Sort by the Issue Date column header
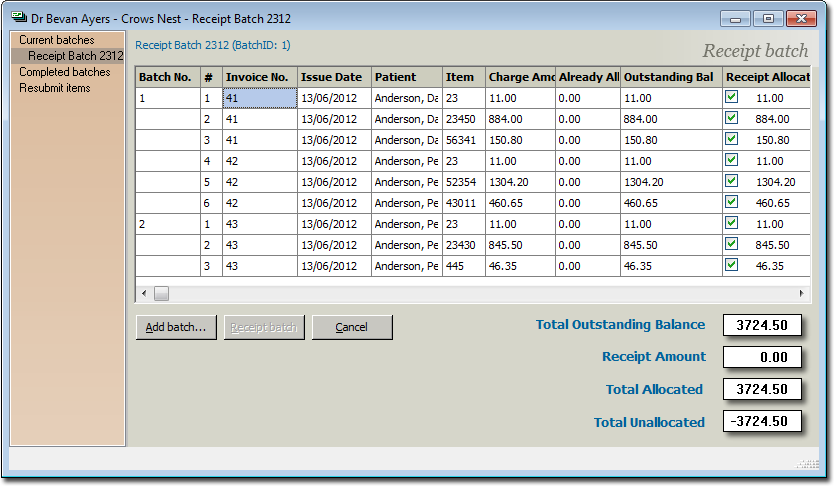Image resolution: width=834 pixels, height=486 pixels. [333, 77]
